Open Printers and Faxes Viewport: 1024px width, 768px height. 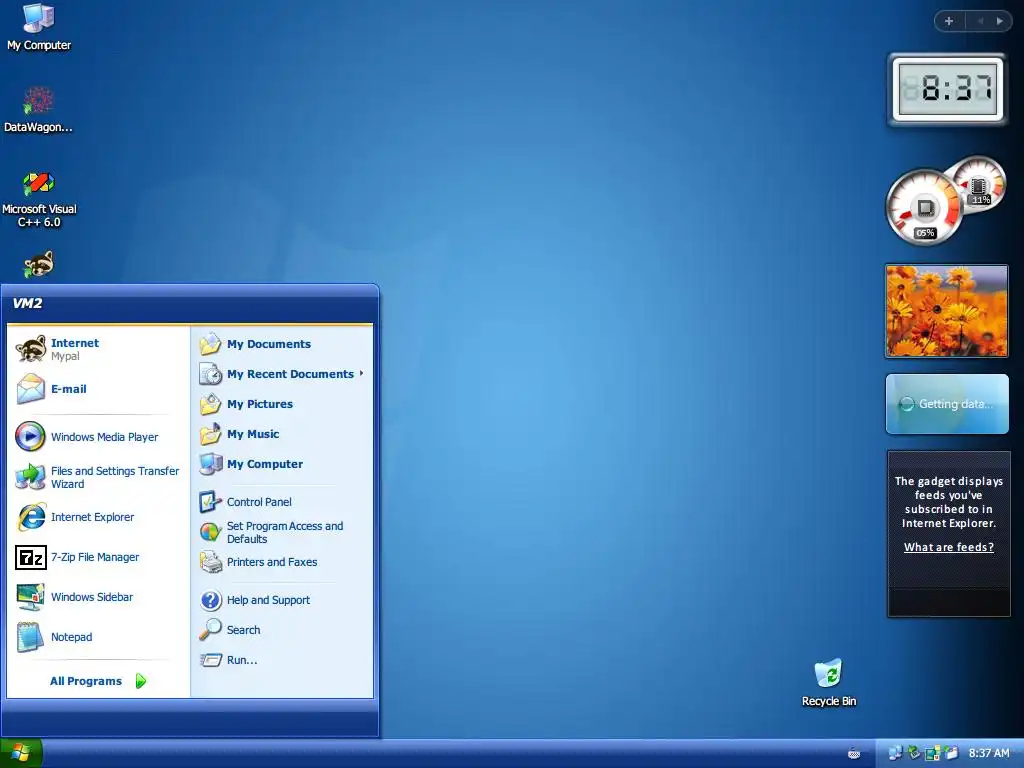tap(281, 562)
